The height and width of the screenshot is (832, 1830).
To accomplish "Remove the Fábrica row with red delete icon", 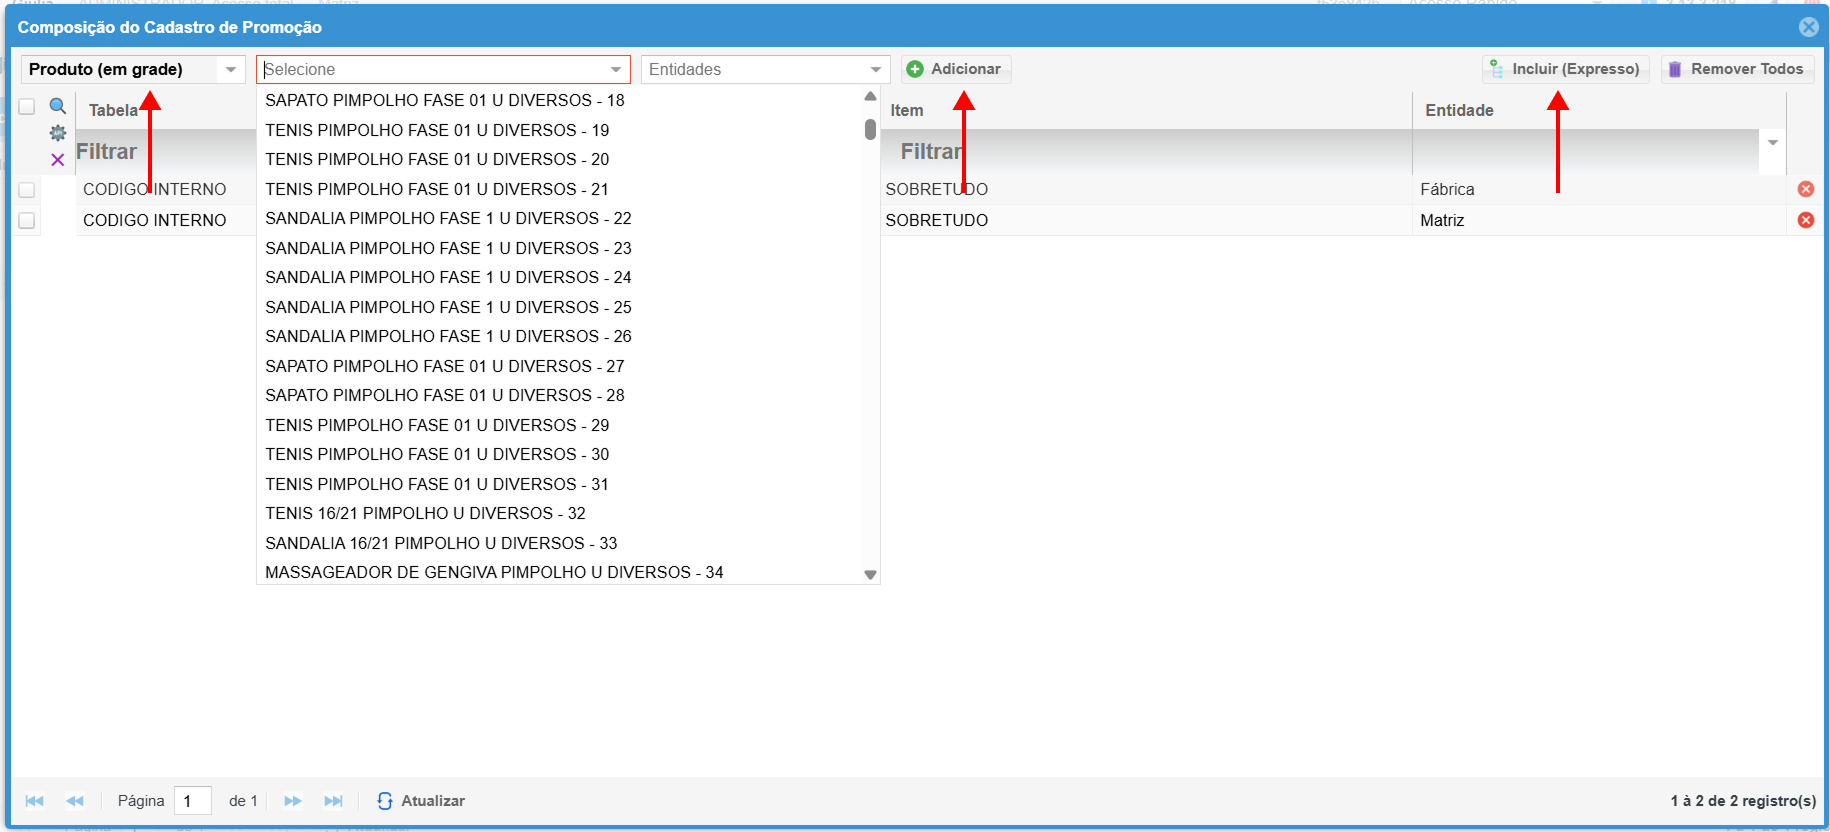I will pos(1805,189).
